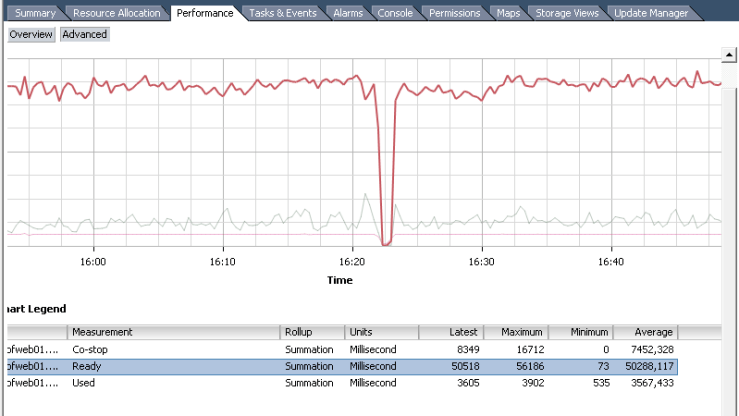Select the Ready legend row
This screenshot has height=416, width=739.
tap(342, 367)
